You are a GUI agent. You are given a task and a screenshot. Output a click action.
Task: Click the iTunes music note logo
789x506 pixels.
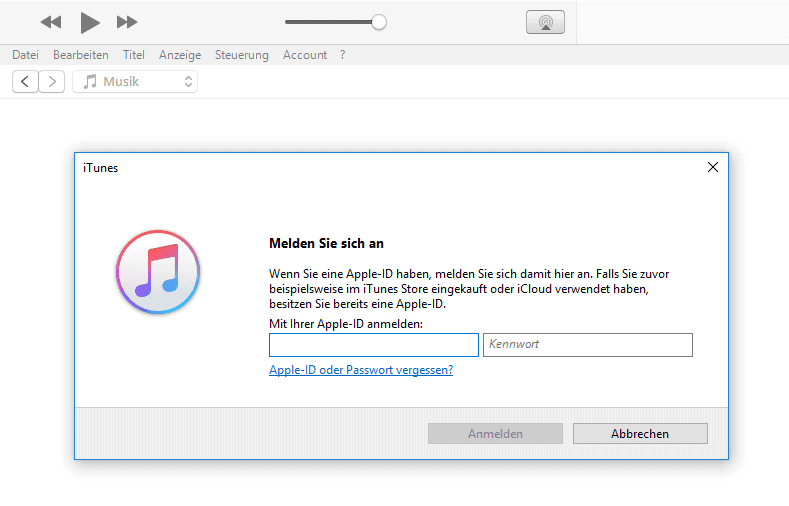[x=158, y=272]
